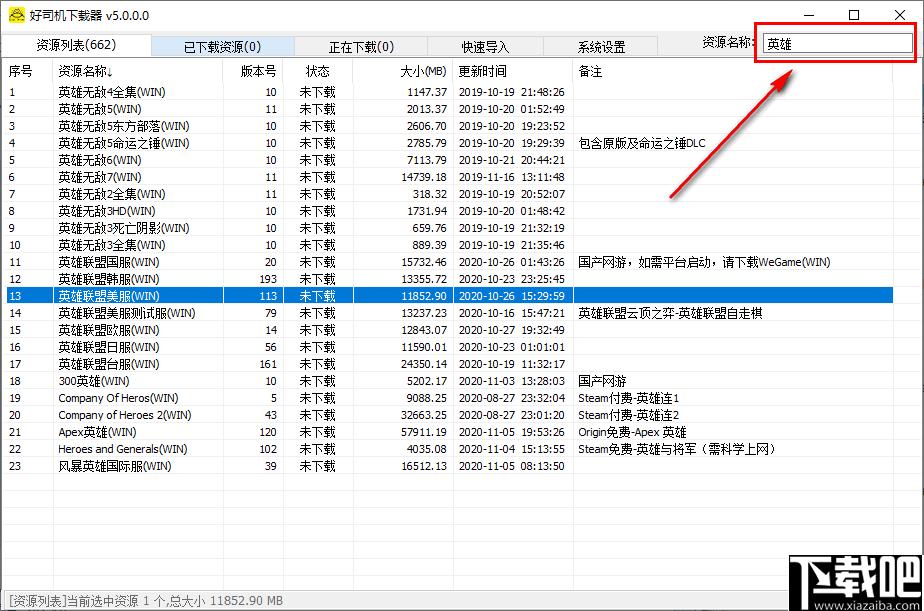Image resolution: width=924 pixels, height=611 pixels.
Task: Click note 英雄联盟云顶之弈-英雄联盟自走棋
Action: coord(670,313)
